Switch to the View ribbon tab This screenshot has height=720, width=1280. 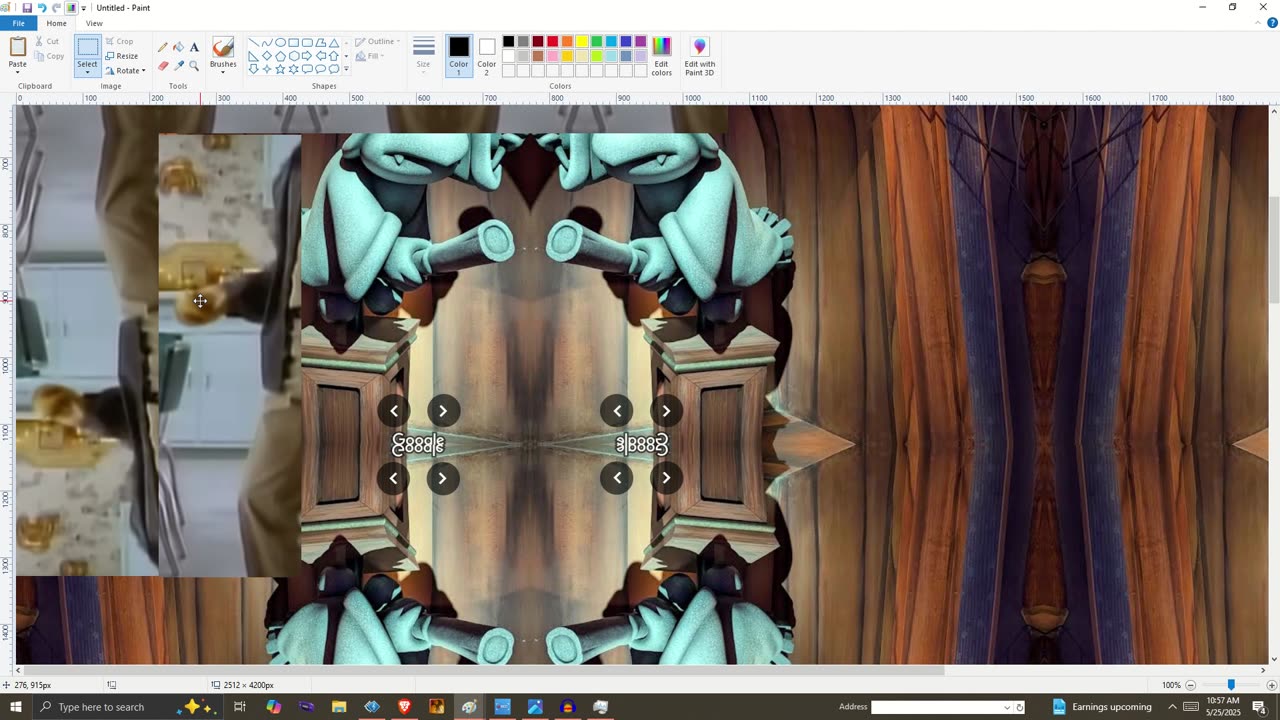(x=94, y=23)
